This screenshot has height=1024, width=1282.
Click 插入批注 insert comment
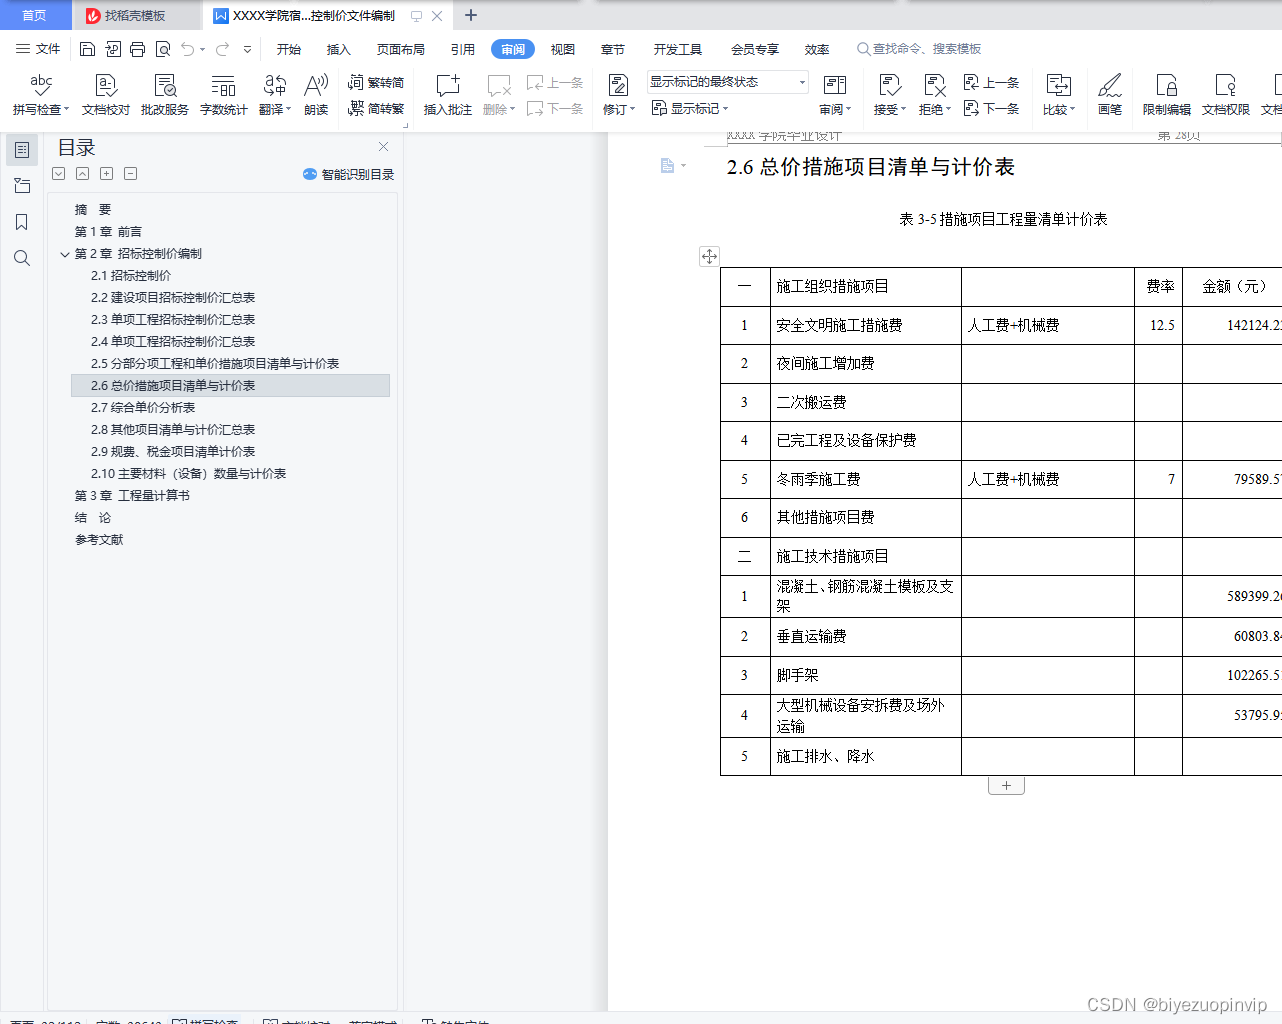[x=447, y=95]
